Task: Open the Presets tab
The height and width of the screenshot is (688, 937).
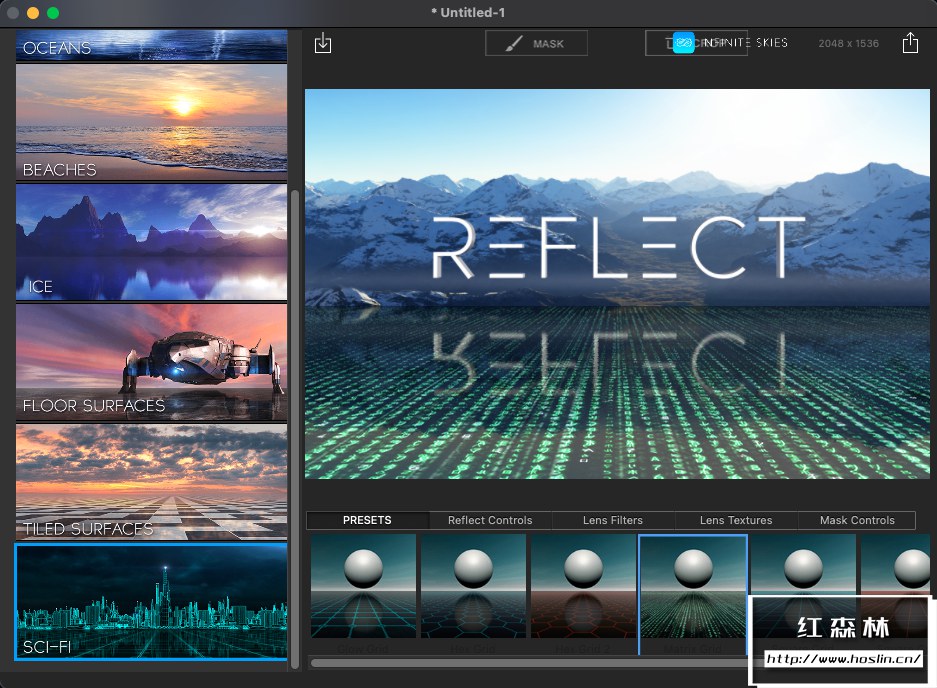Action: 367,520
